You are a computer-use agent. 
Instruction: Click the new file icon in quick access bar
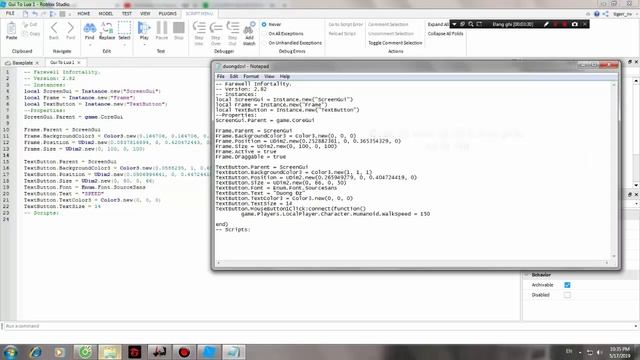coord(25,14)
